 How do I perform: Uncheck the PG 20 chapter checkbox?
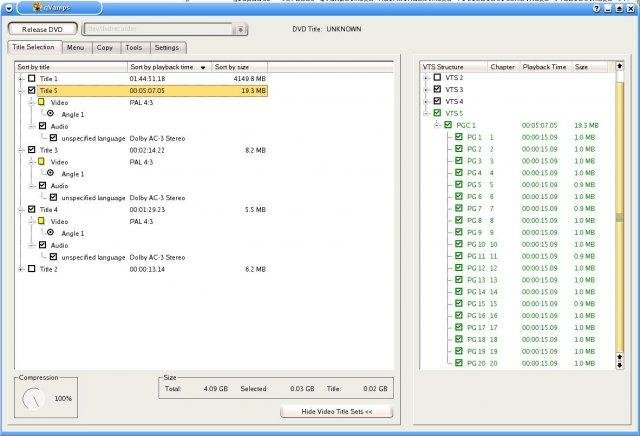coord(459,363)
